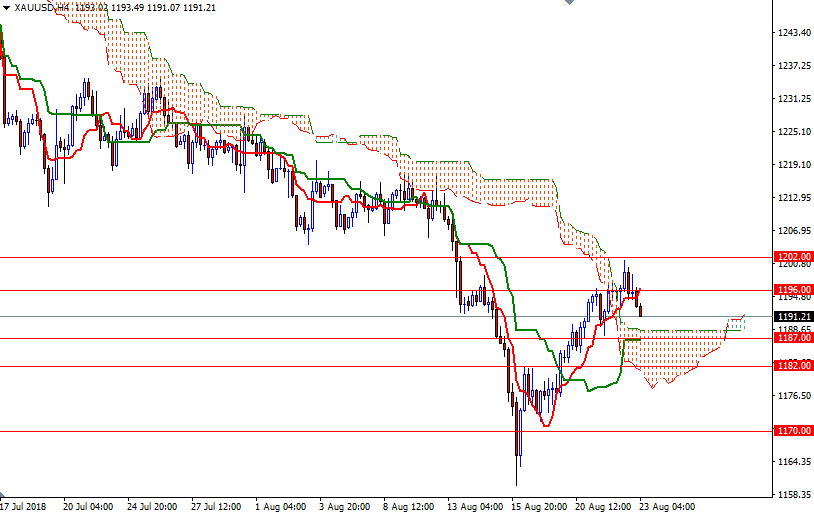Click the small triangle in bottom-left corner

coord(4,496)
